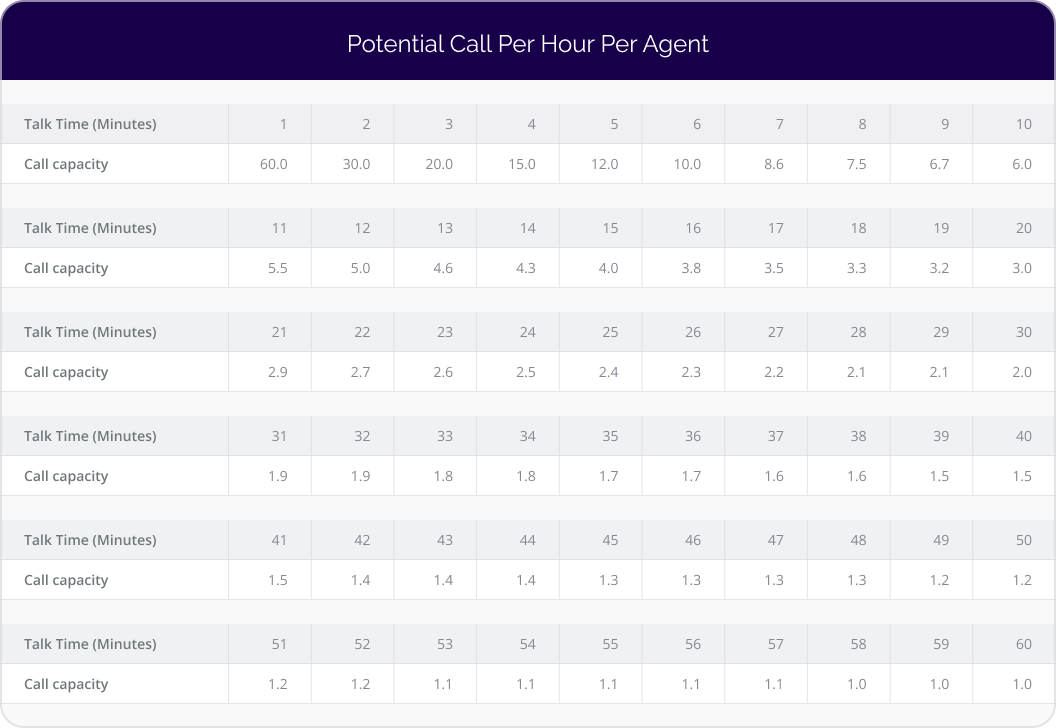Click the last 'Call capacity' row label
Image resolution: width=1056 pixels, height=728 pixels.
(66, 684)
